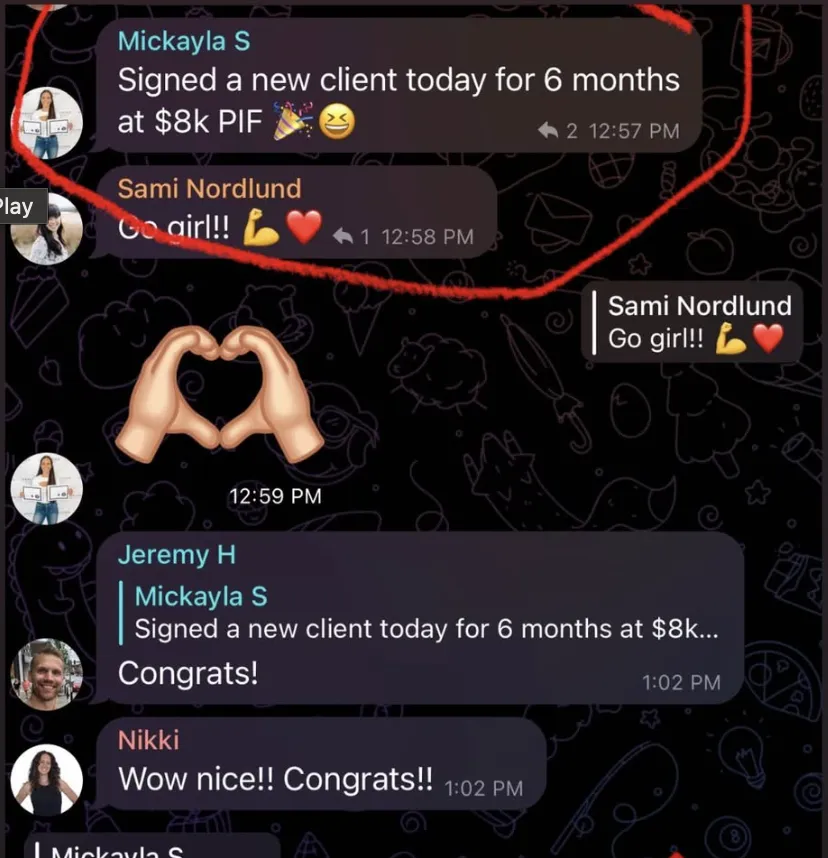Open quoted Sami Nordlund reply bubble on right
Viewport: 828px width, 858px height.
coord(692,321)
